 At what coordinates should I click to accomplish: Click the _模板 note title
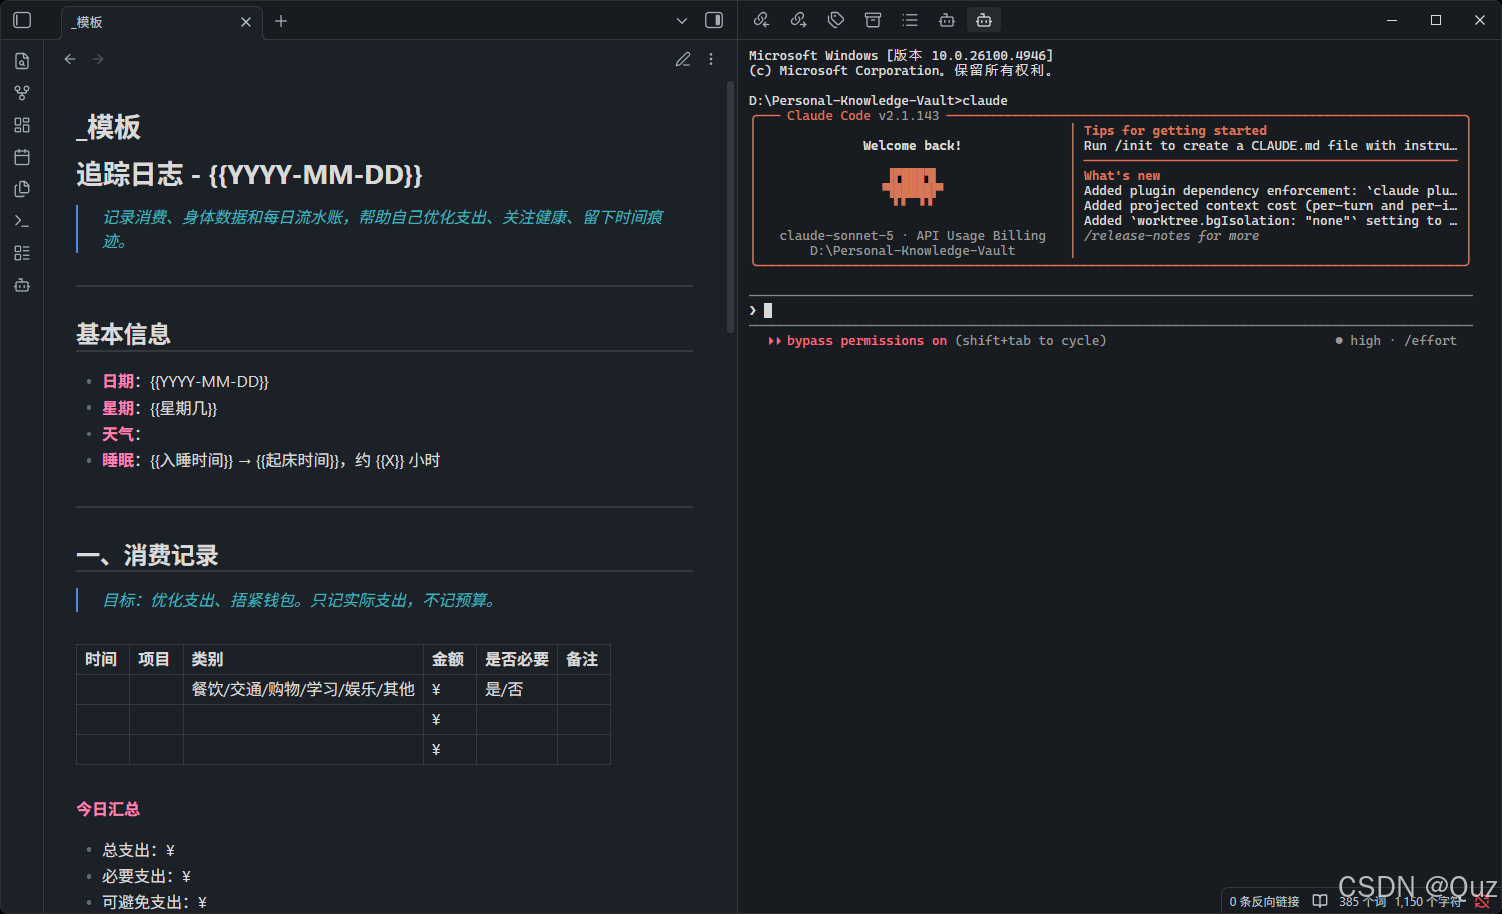(x=109, y=127)
